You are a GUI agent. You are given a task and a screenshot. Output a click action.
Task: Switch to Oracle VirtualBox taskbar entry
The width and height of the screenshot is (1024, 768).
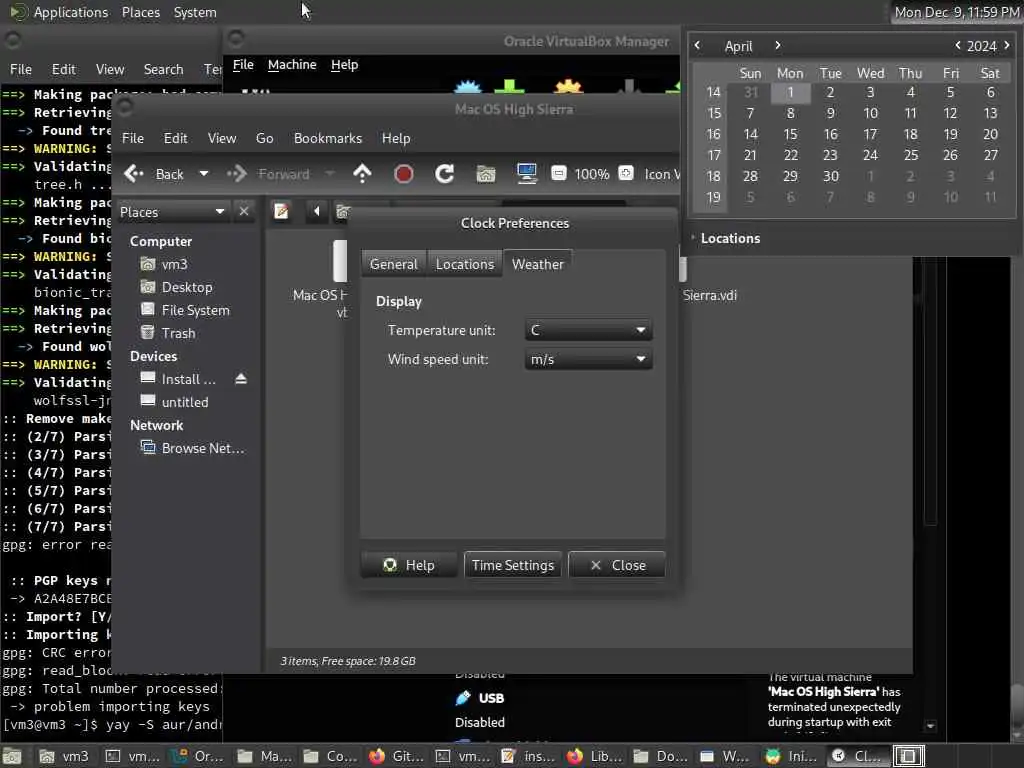coord(197,756)
